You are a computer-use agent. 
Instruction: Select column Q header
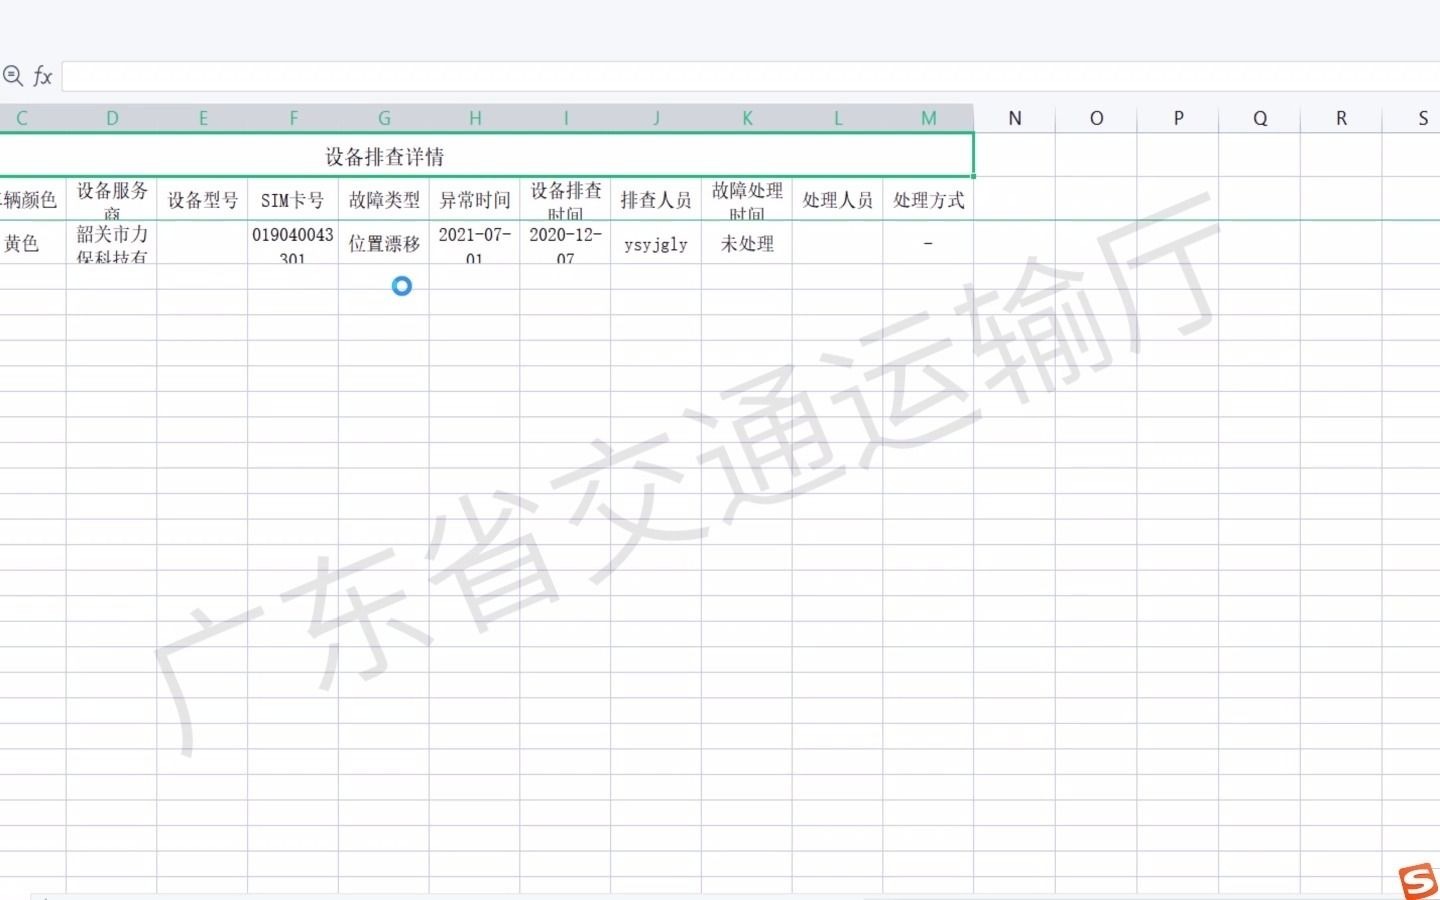[x=1260, y=118]
